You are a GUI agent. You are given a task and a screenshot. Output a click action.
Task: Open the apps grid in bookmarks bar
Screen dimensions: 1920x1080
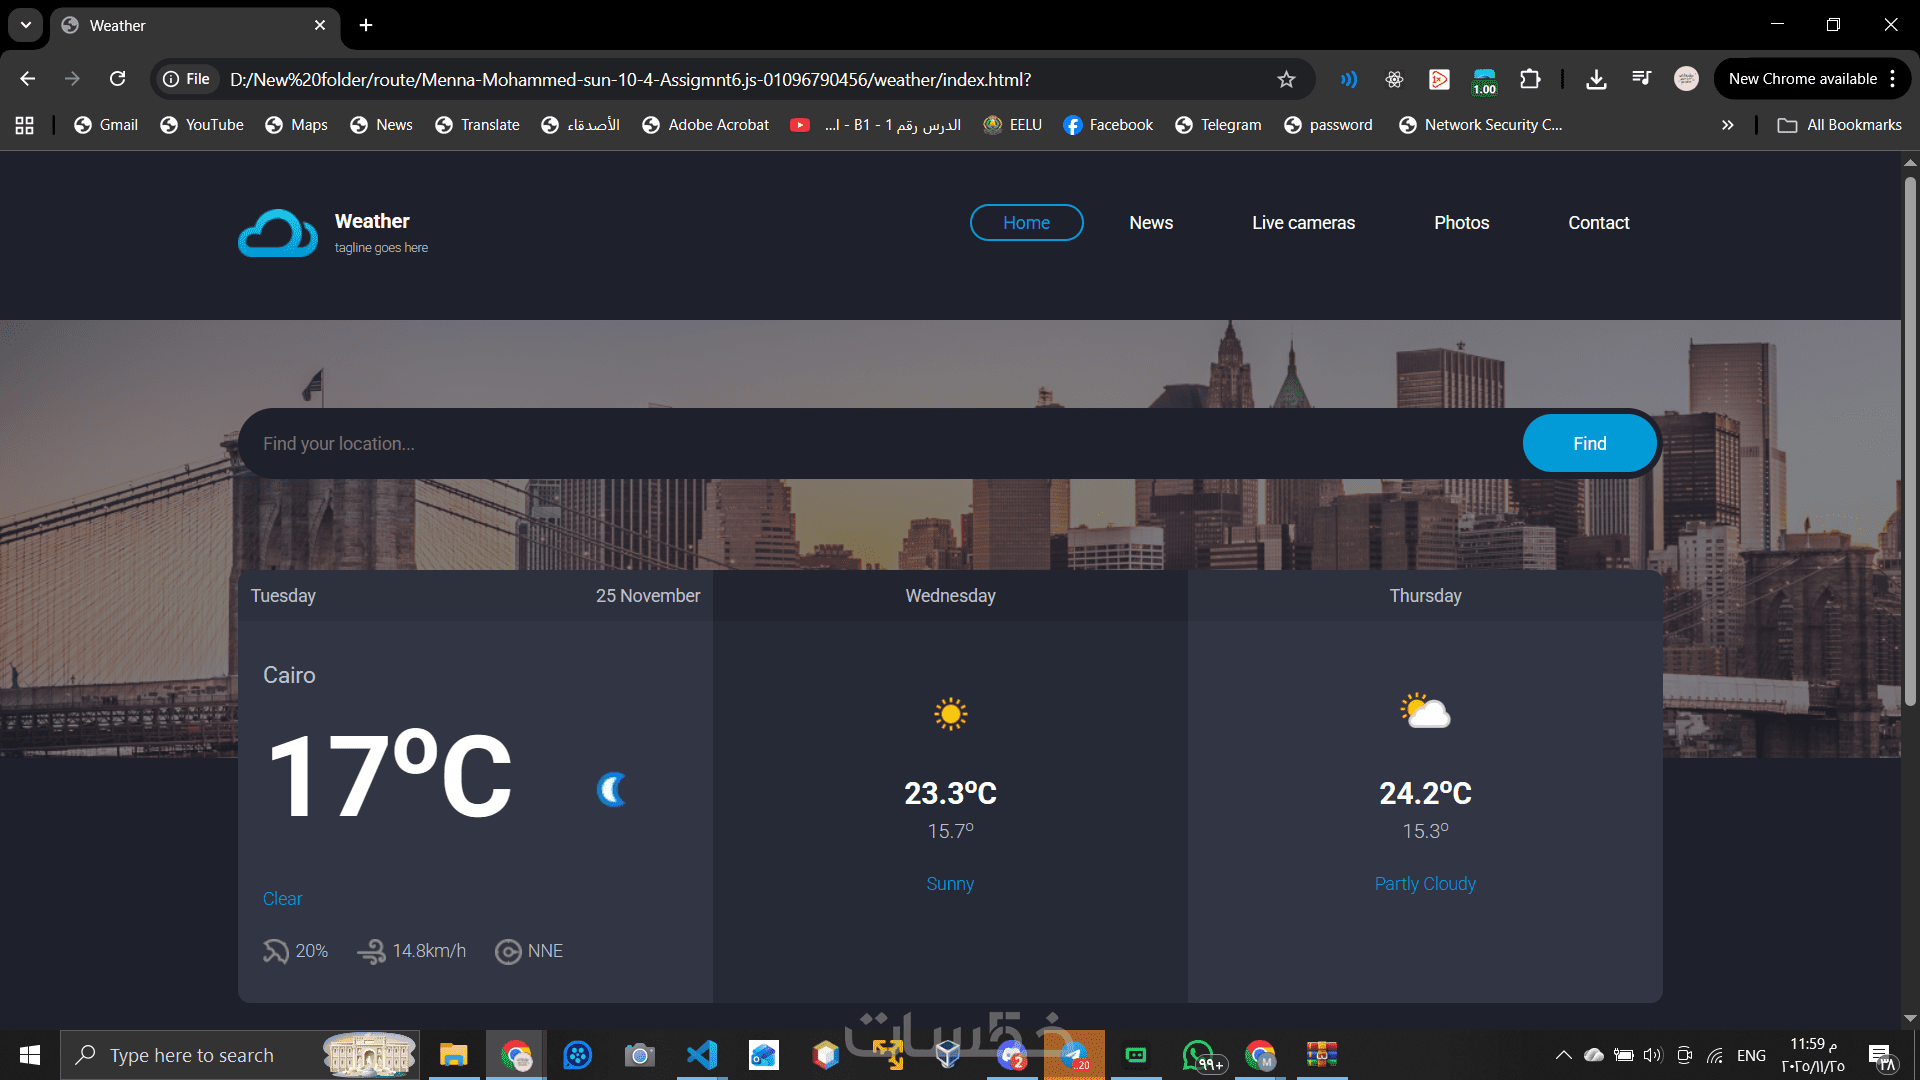[x=25, y=125]
